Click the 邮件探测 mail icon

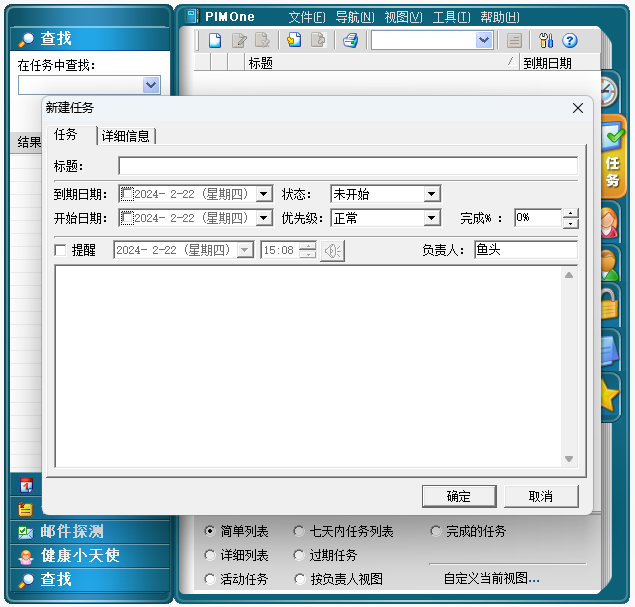tap(26, 532)
